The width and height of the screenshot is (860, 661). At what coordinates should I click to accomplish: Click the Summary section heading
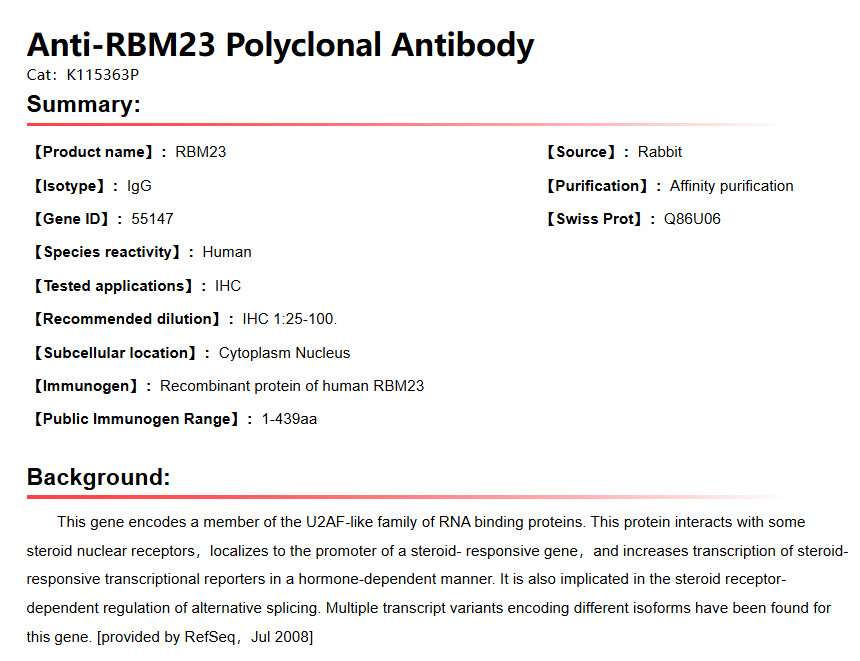tap(83, 104)
